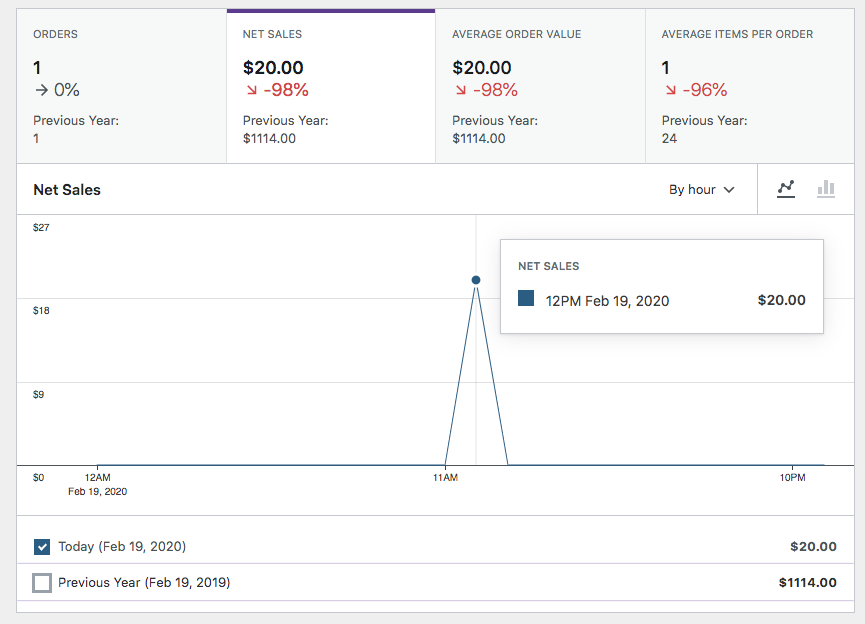The width and height of the screenshot is (865, 624).
Task: Uncheck the Today (Feb 19, 2020) checkbox
Action: 42,547
